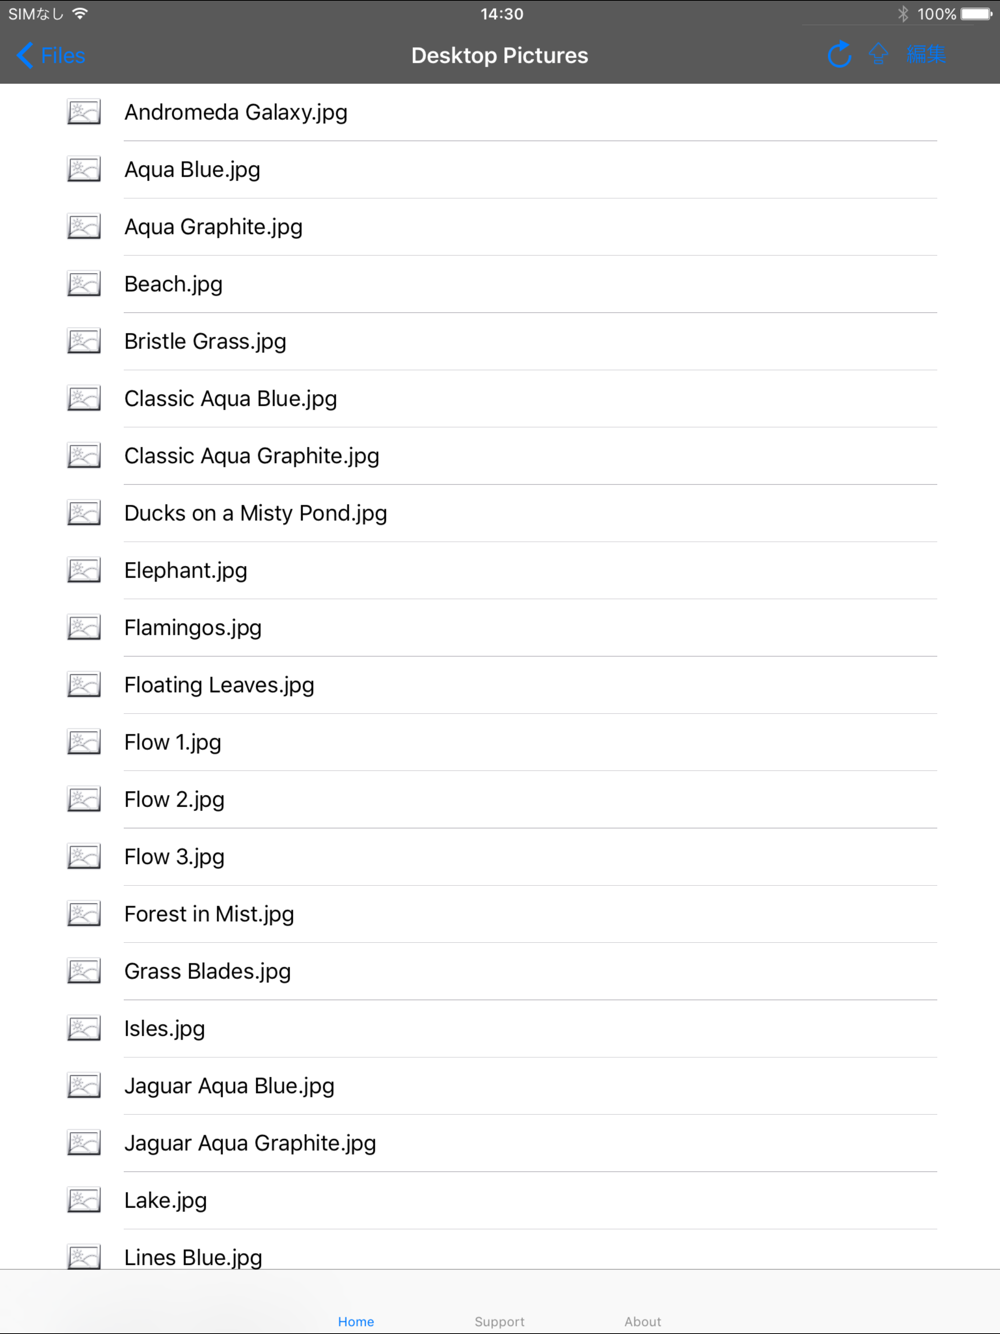Screen dimensions: 1000x1334
Task: Open Classic Aqua Graphite.jpg
Action: tap(500, 456)
